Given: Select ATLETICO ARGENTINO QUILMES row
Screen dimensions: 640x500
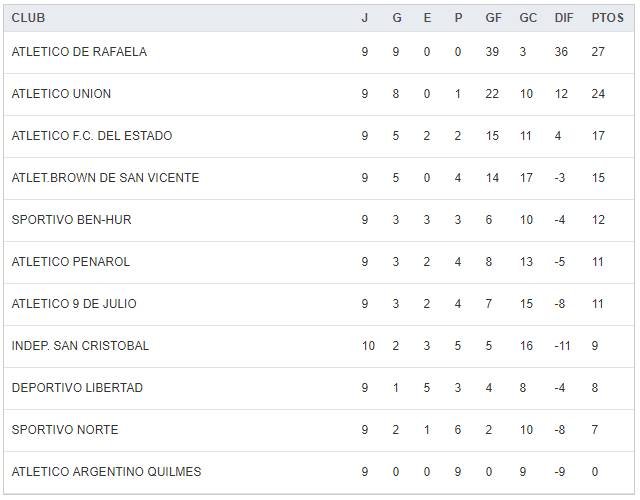Looking at the screenshot, I should pos(106,472).
